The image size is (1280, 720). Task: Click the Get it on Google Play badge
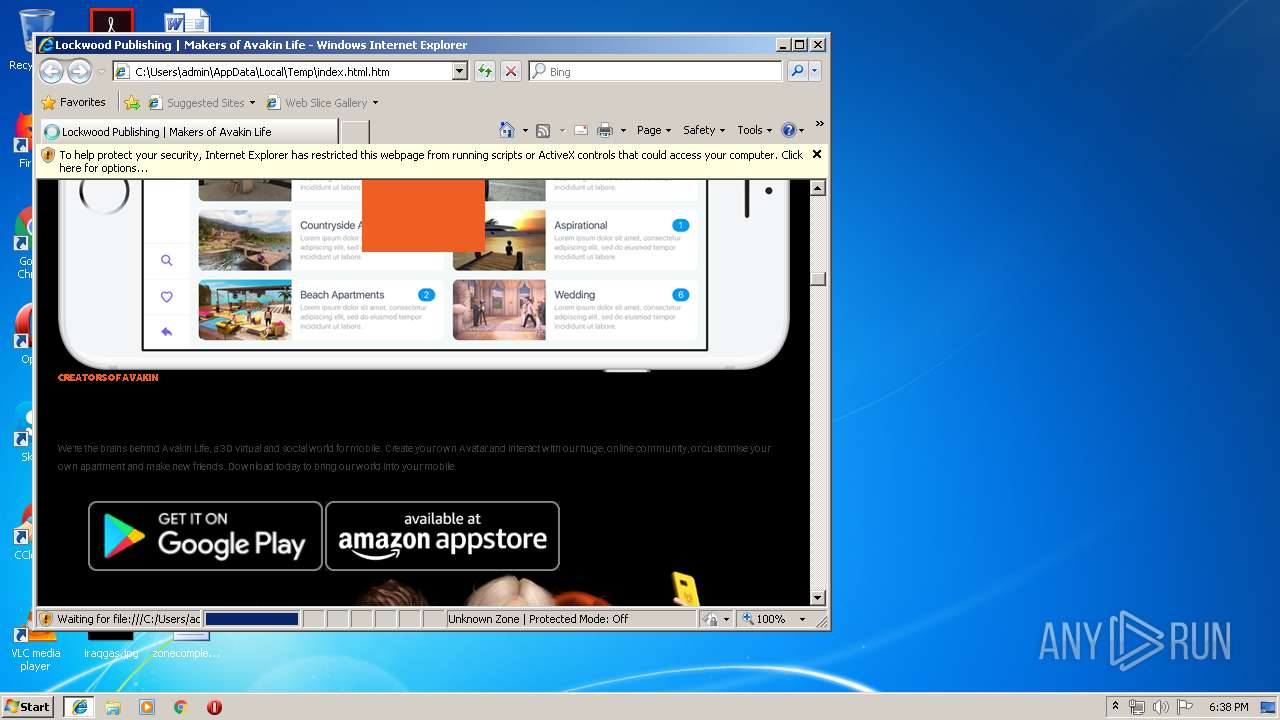coord(205,536)
